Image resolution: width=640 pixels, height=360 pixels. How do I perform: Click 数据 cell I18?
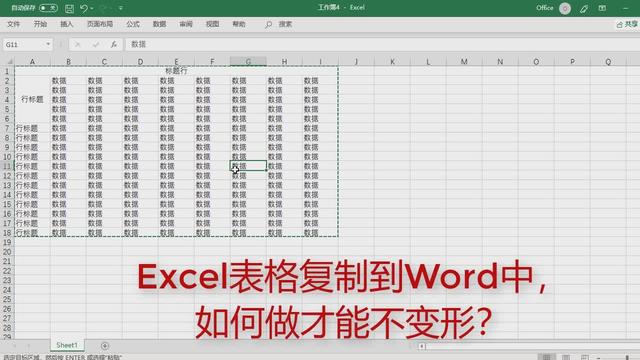tap(320, 233)
